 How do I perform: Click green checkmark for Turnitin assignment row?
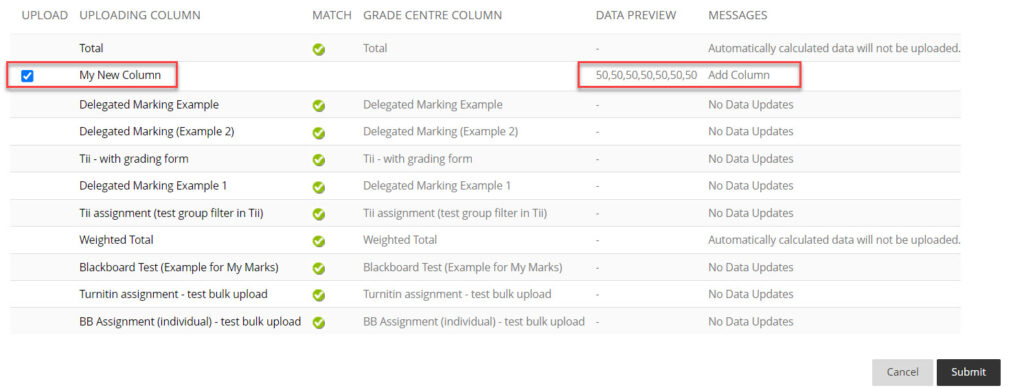[319, 295]
